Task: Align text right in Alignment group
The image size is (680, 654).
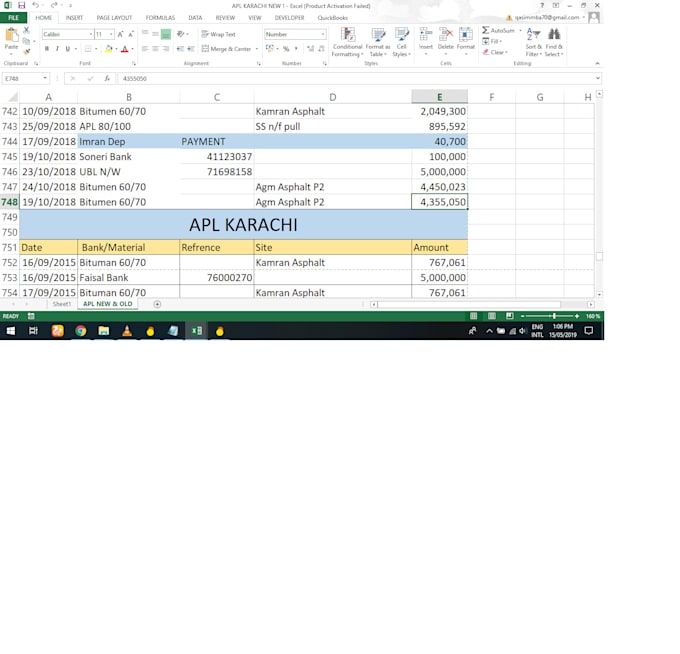Action: (166, 49)
